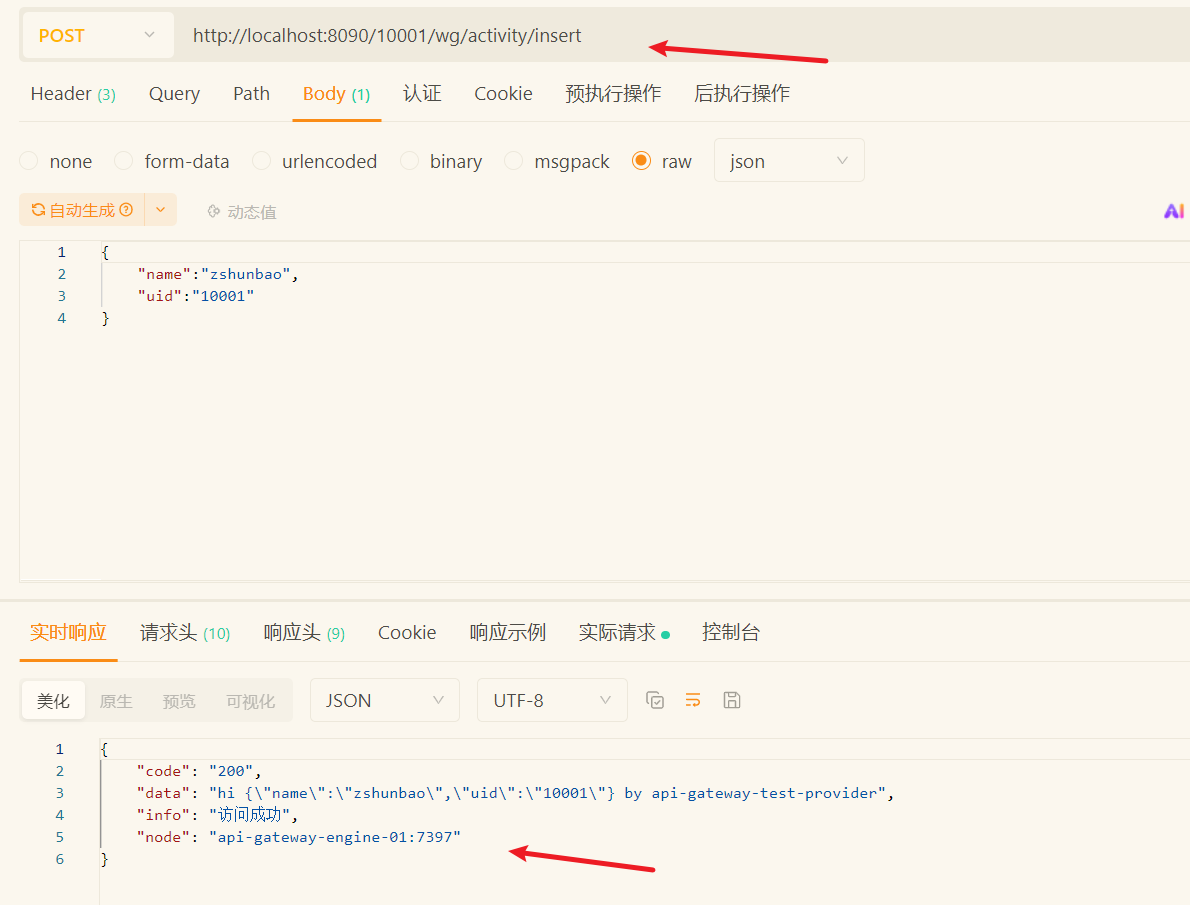Viewport: 1190px width, 905px height.
Task: Open the POST method dropdown
Action: click(97, 35)
